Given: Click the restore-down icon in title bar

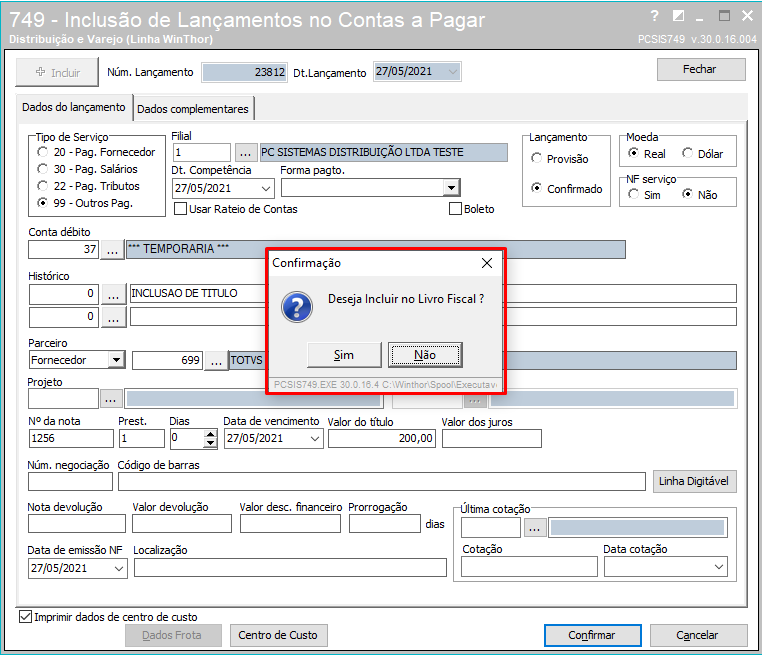Looking at the screenshot, I should [x=678, y=16].
